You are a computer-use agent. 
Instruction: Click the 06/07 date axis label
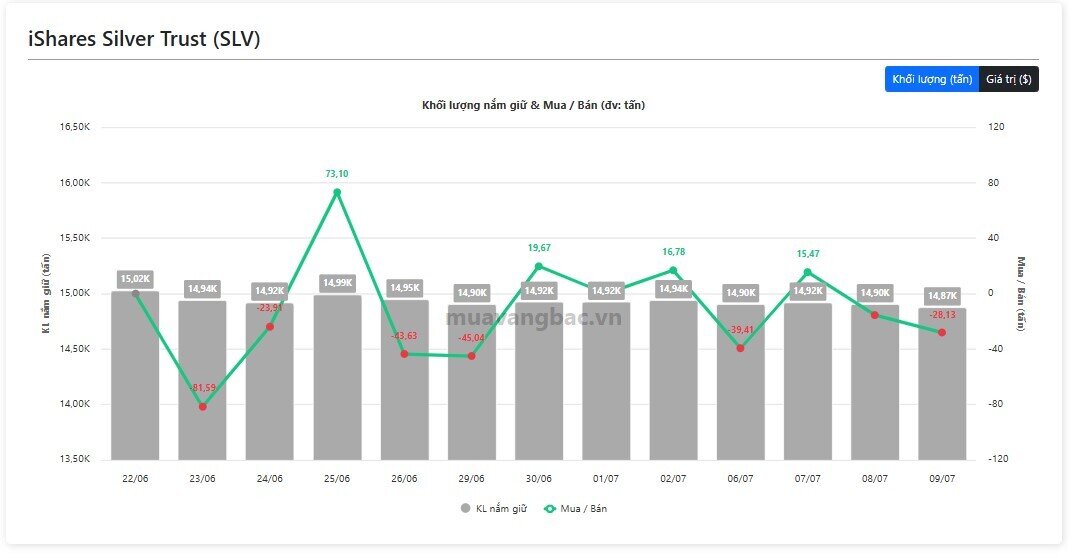pos(740,478)
